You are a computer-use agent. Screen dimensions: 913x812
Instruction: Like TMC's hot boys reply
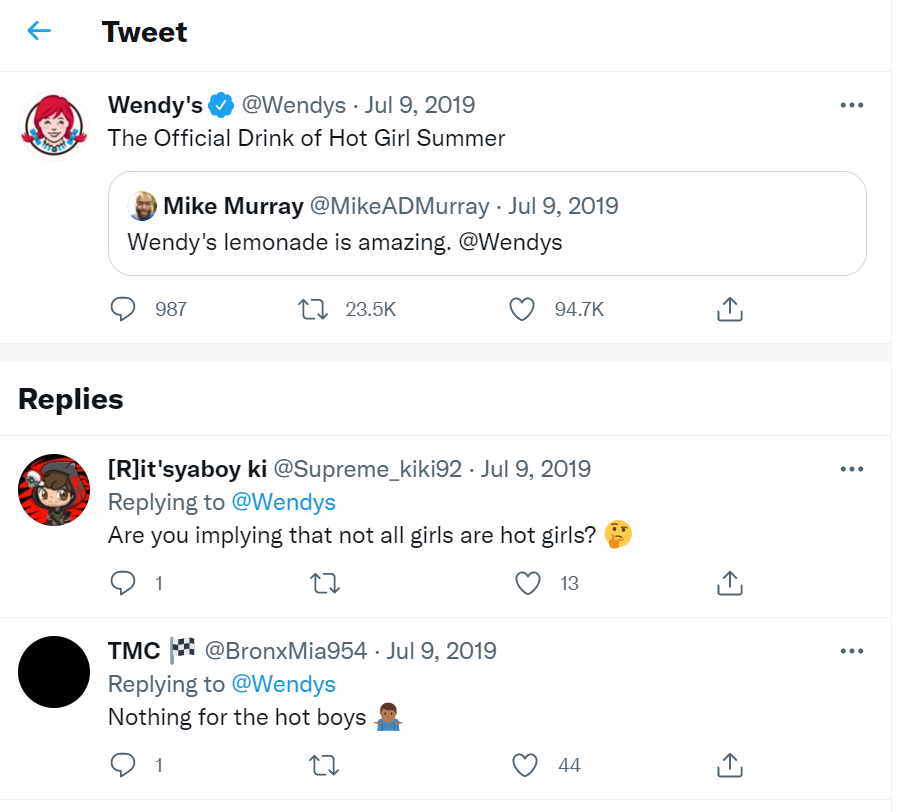(526, 766)
